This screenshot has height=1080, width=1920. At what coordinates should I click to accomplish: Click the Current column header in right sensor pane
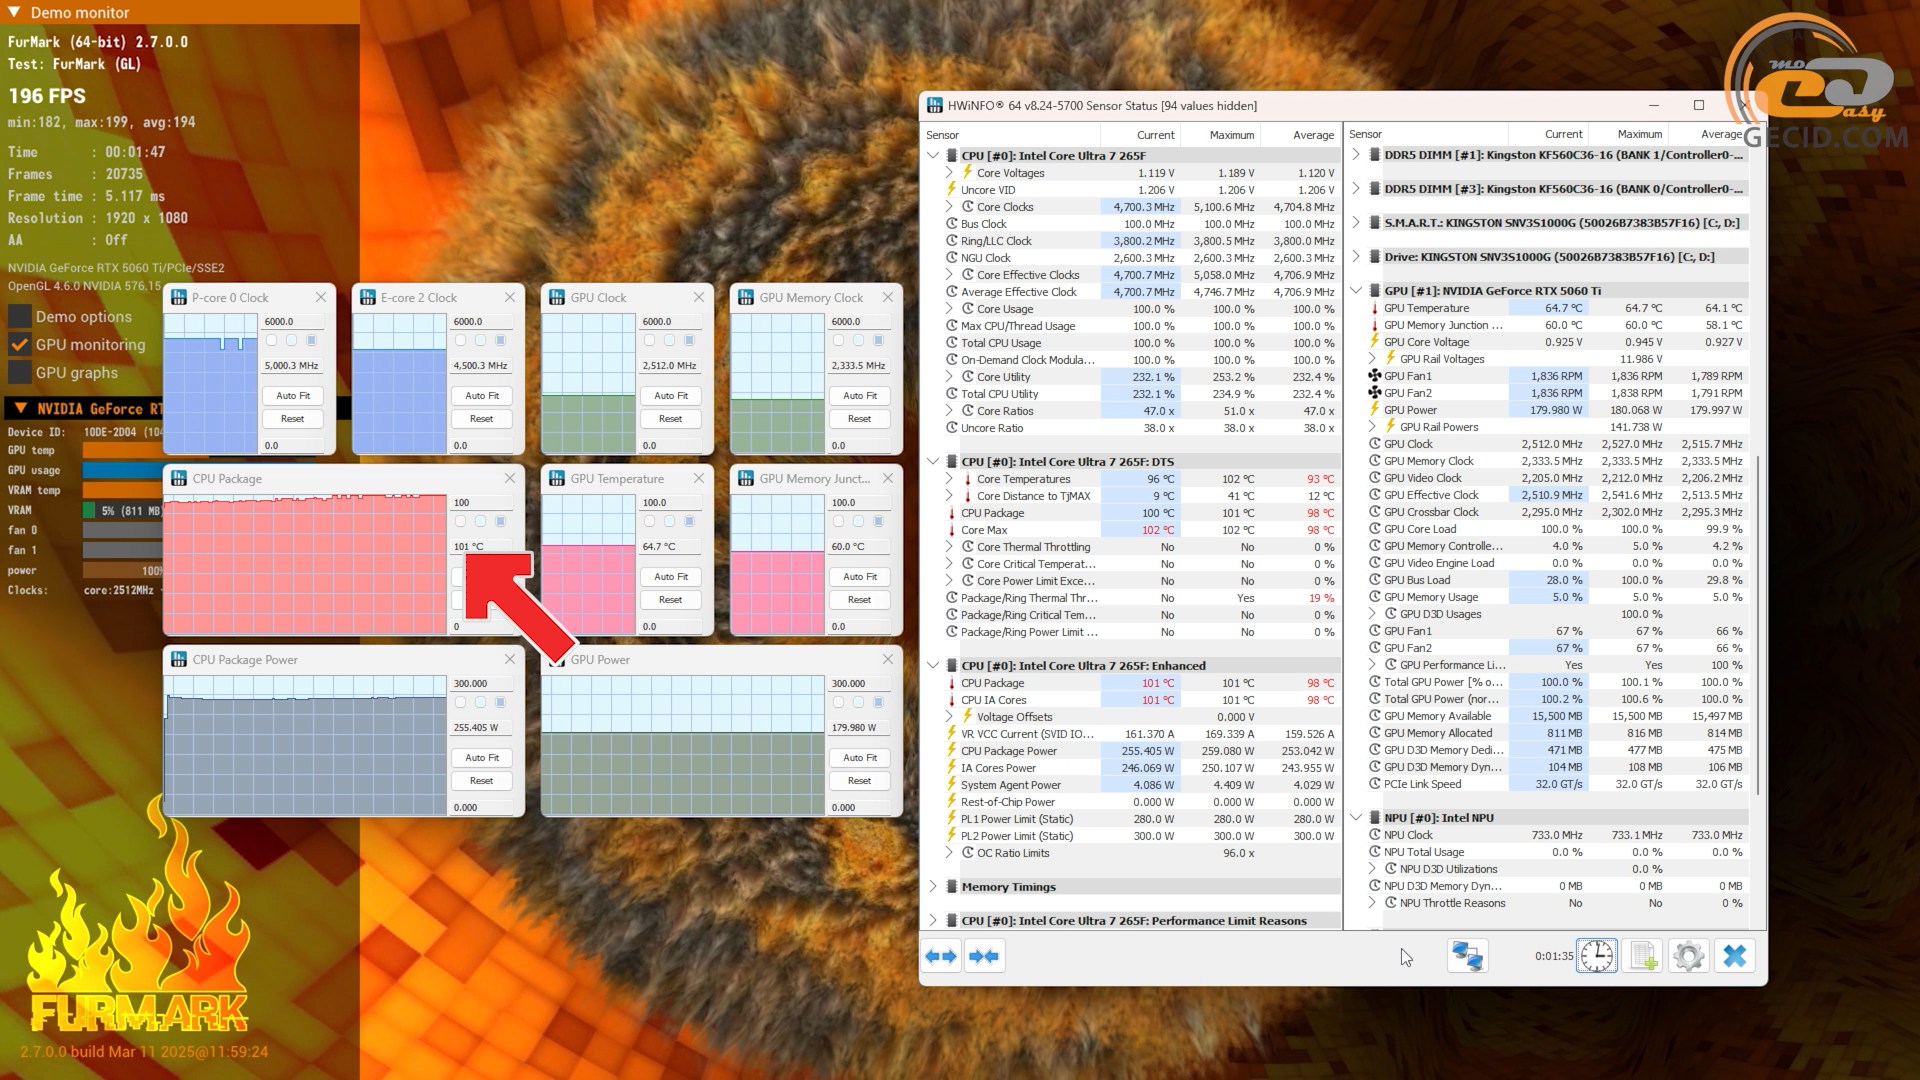1548,134
